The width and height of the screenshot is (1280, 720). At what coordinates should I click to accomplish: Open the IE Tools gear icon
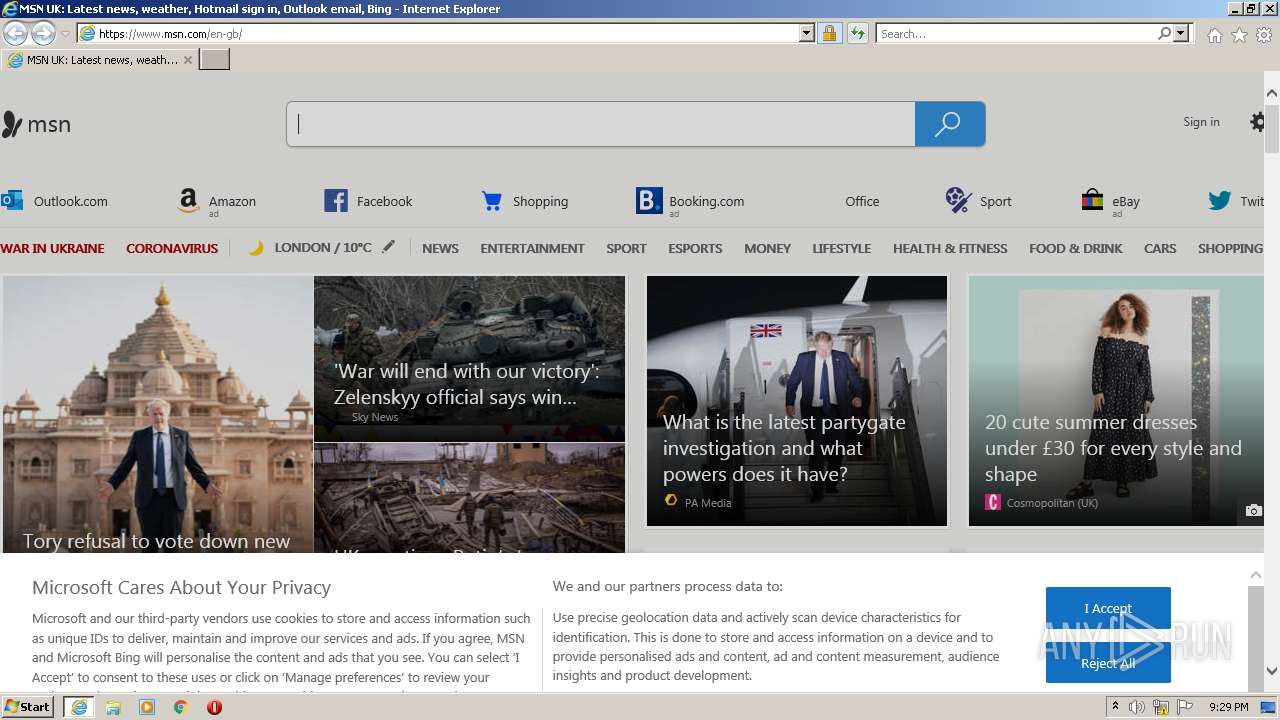point(1264,35)
